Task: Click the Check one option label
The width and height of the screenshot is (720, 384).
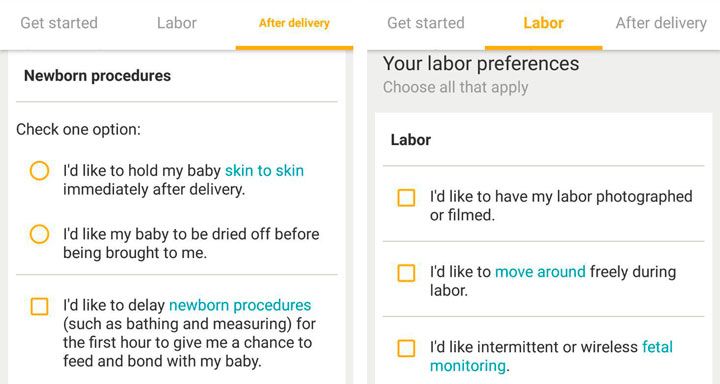Action: point(79,130)
